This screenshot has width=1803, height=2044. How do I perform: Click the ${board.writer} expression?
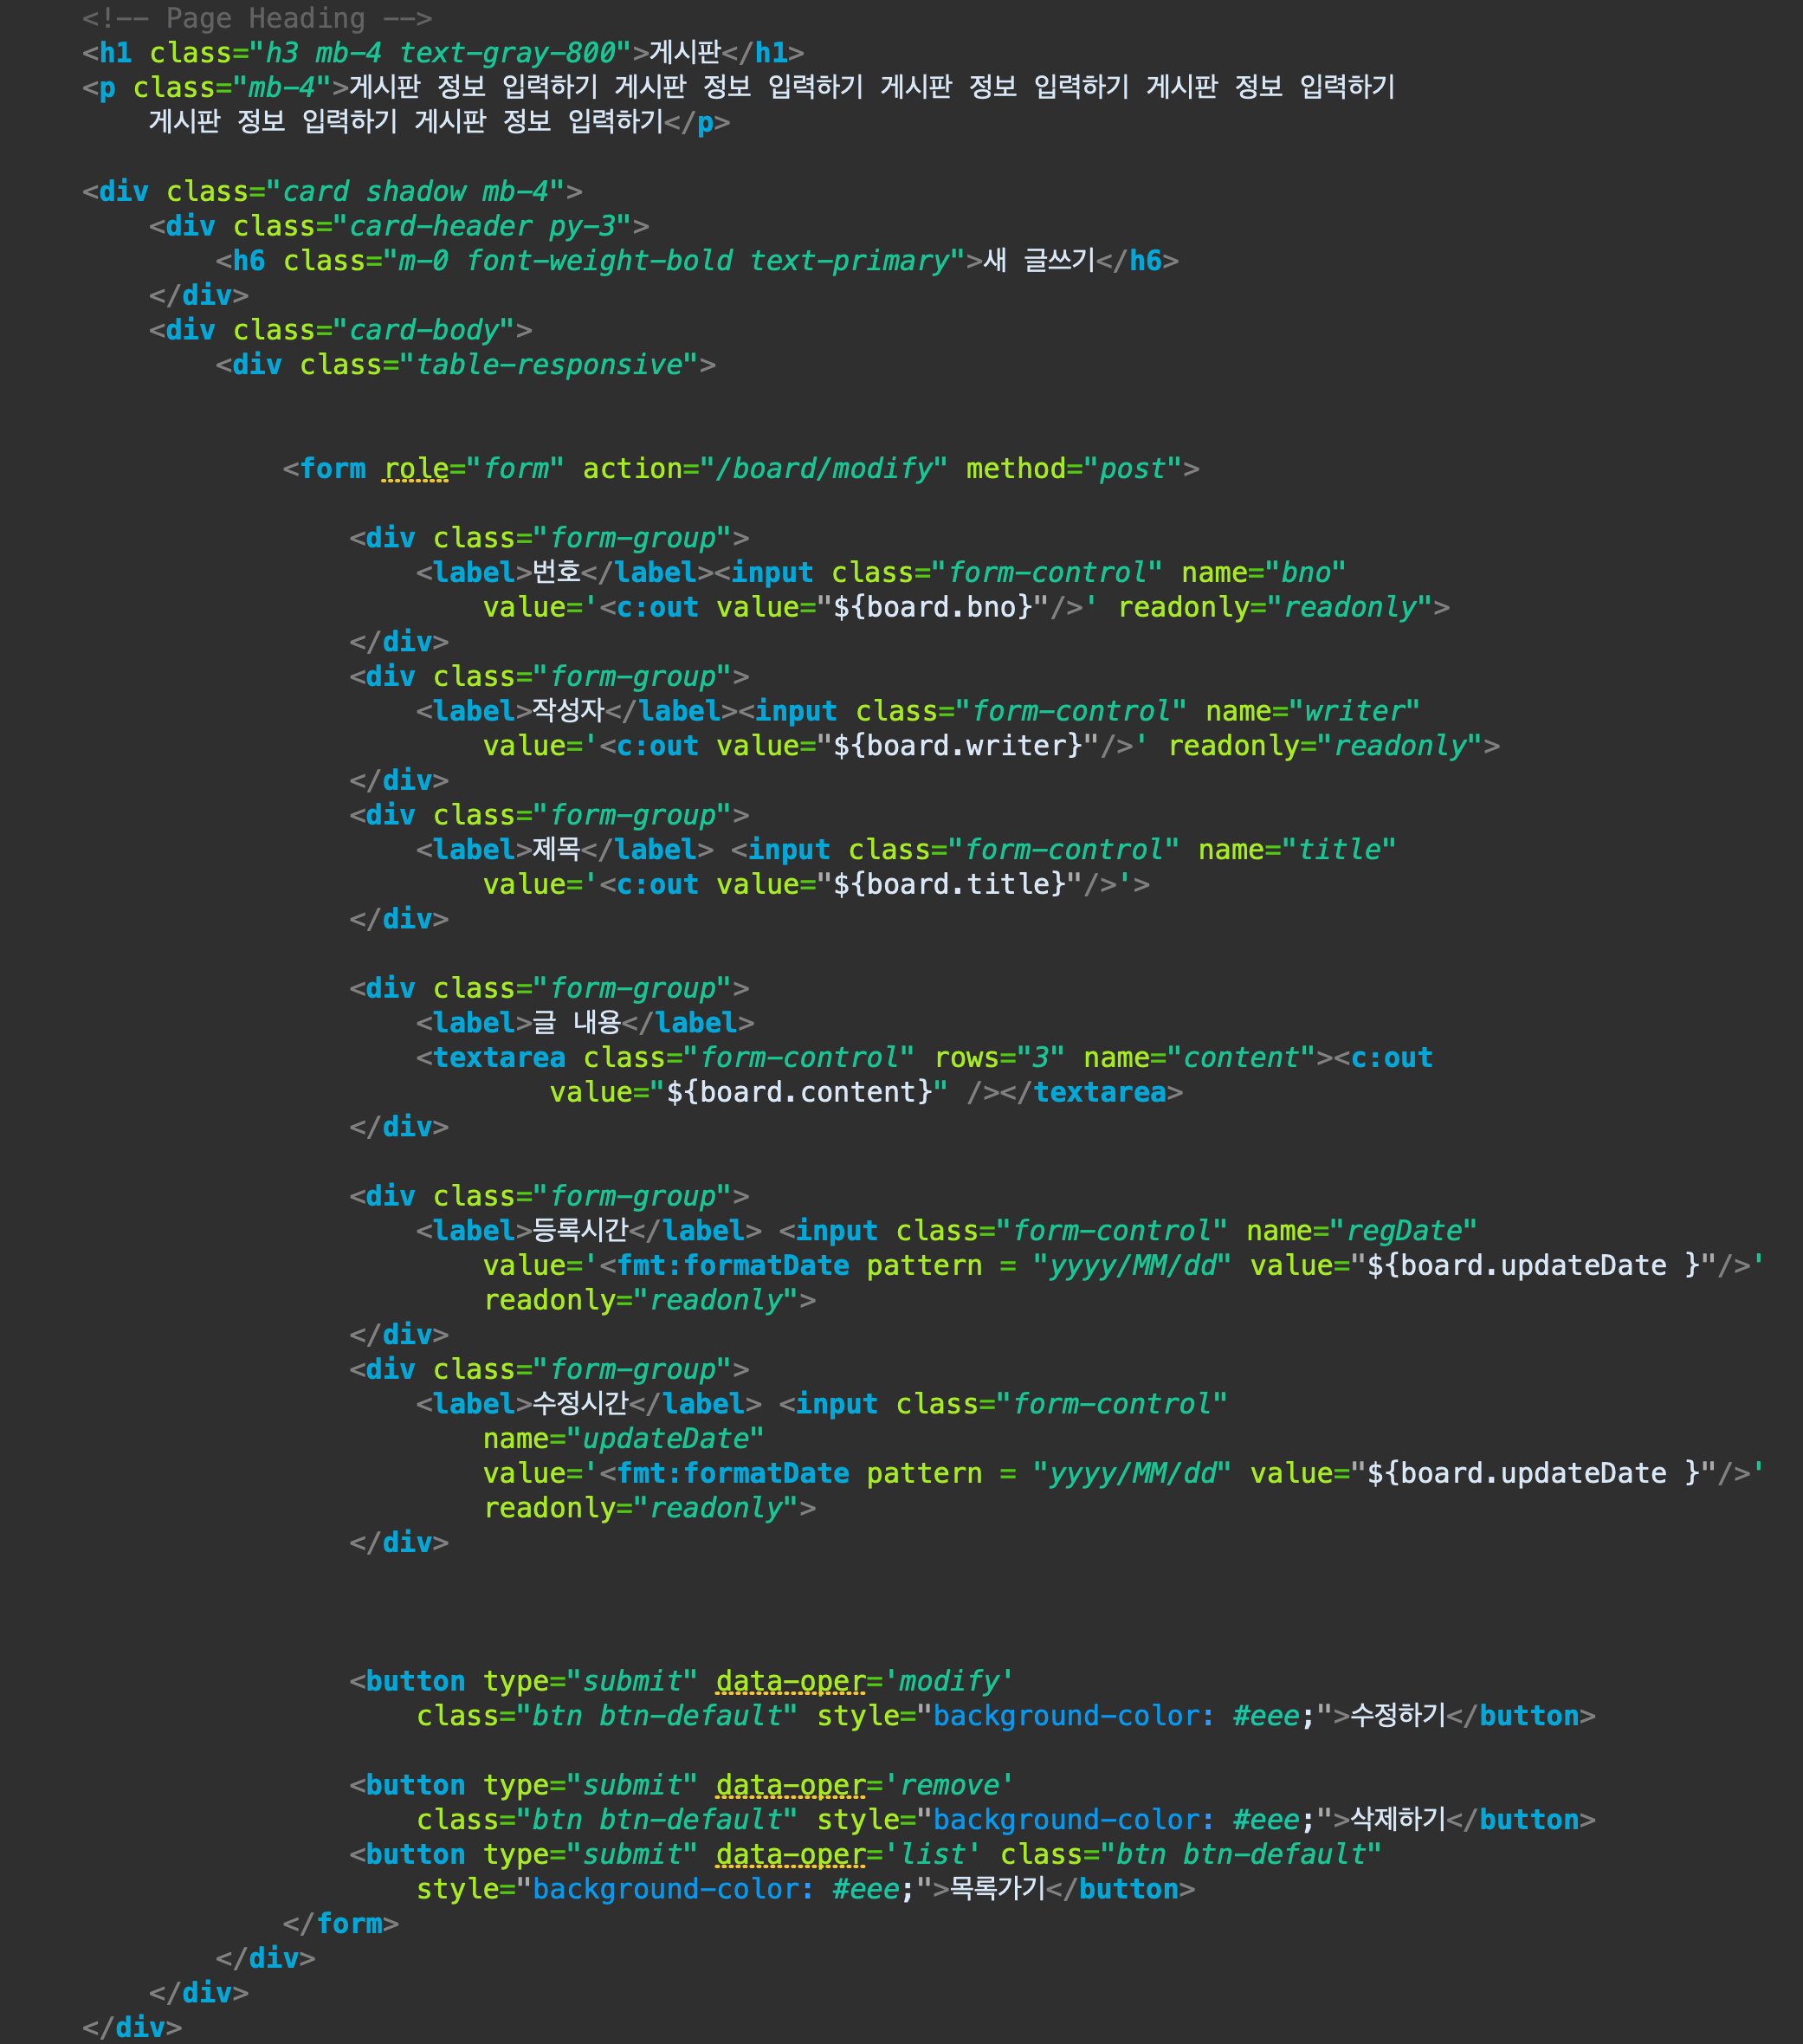[x=958, y=746]
